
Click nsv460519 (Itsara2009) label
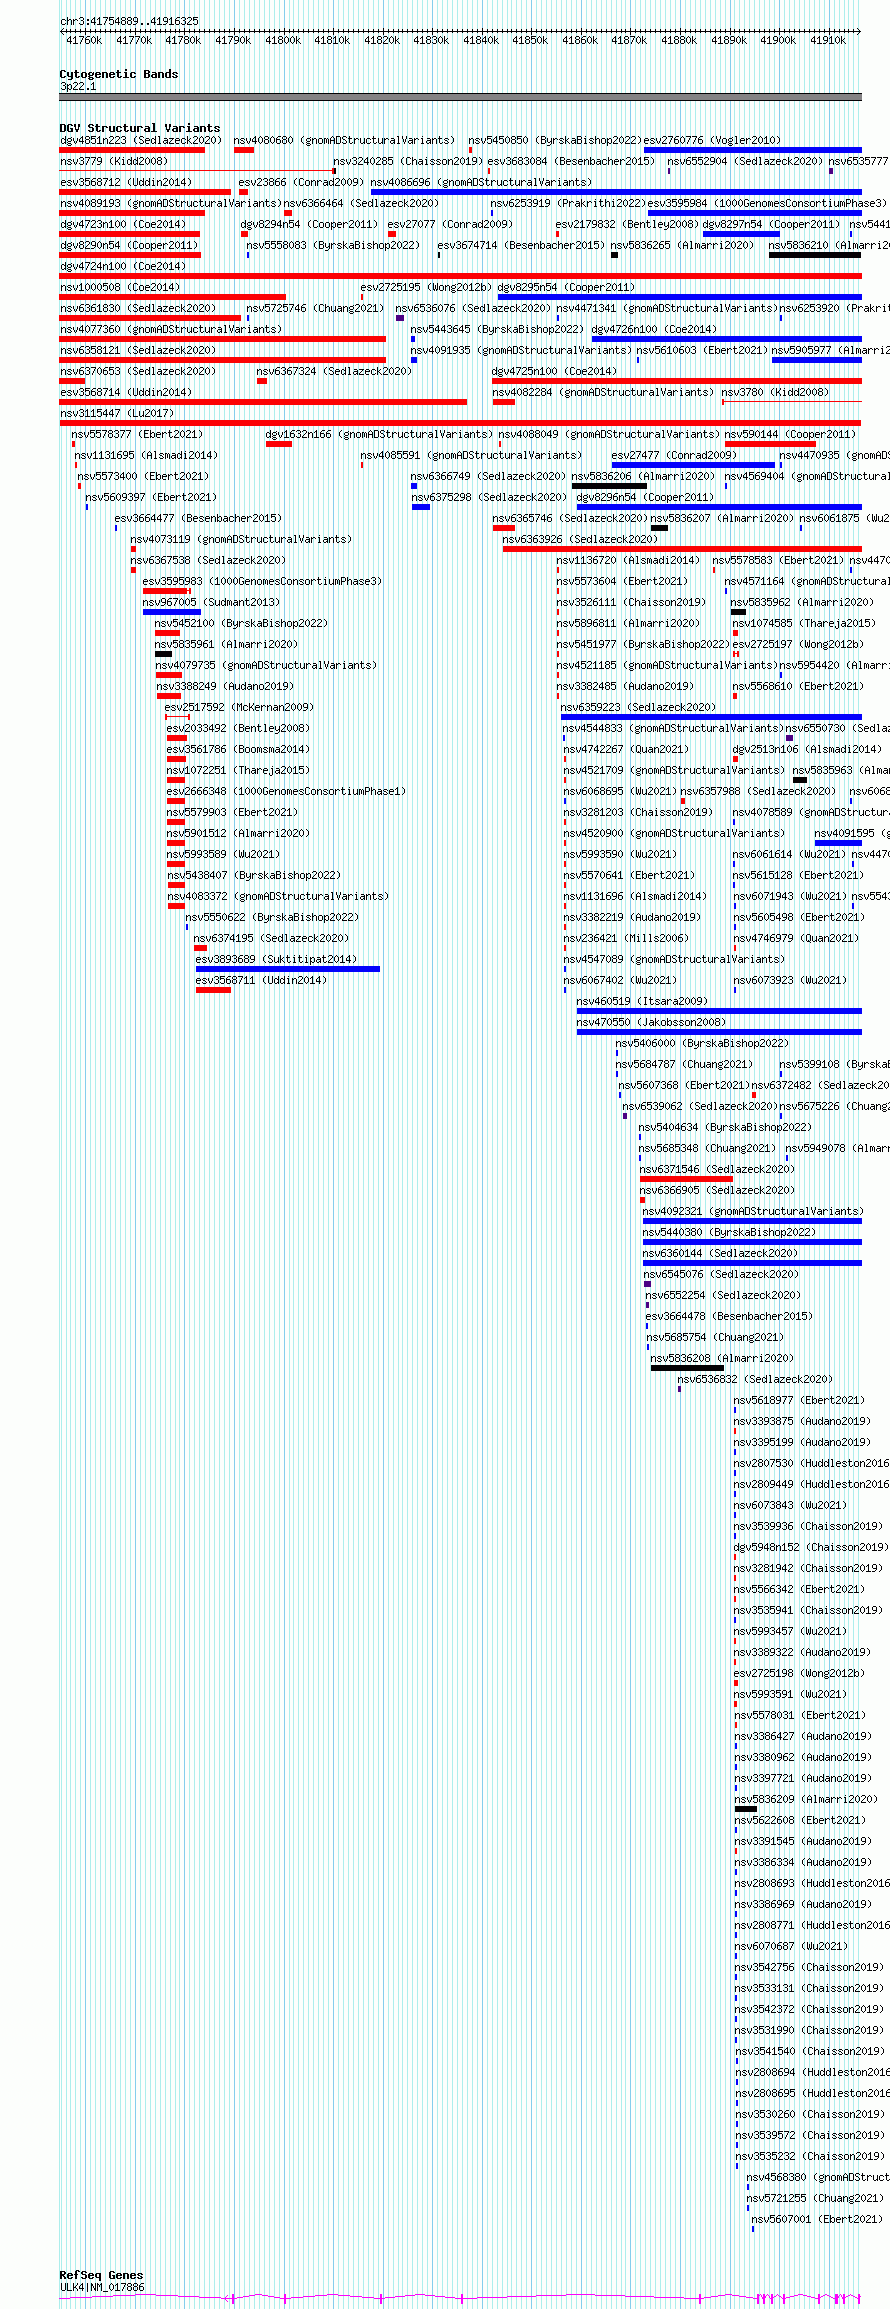pyautogui.click(x=642, y=1001)
